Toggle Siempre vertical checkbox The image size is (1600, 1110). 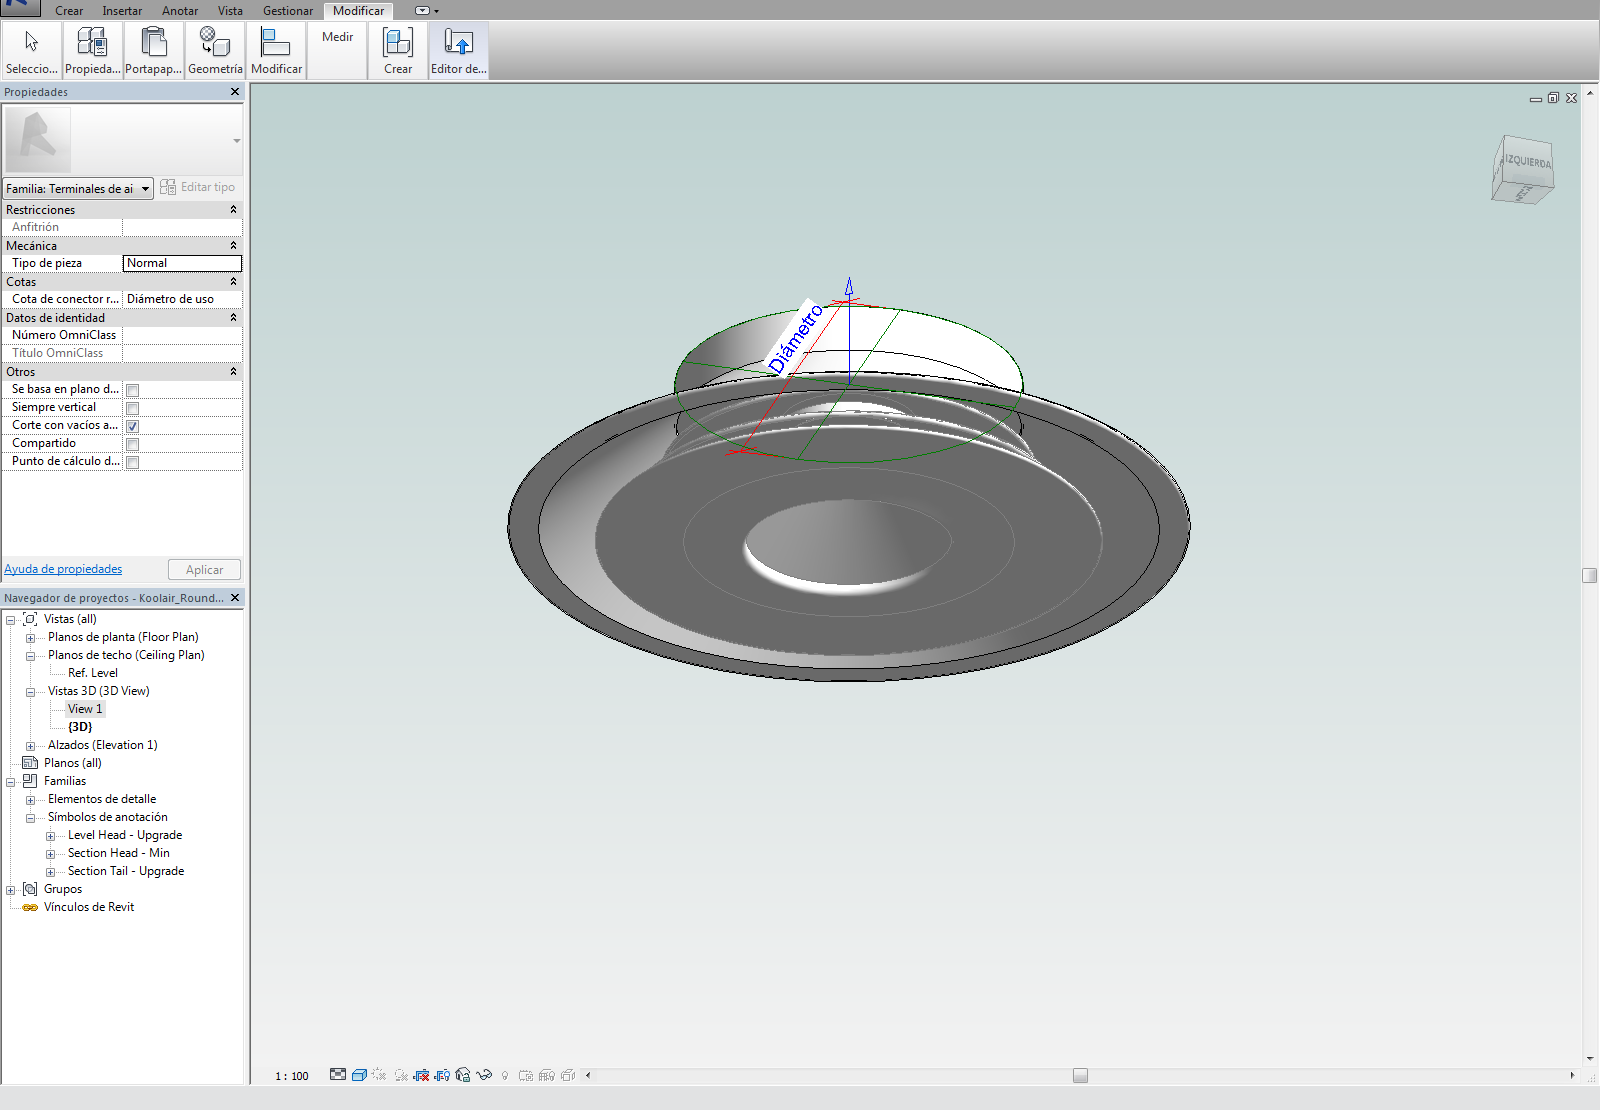pyautogui.click(x=132, y=408)
